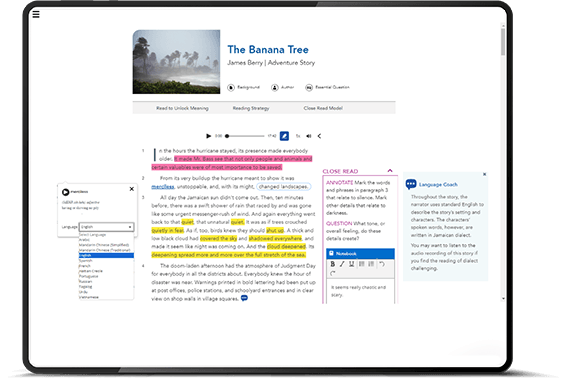The height and width of the screenshot is (378, 563).
Task: Open the Author info icon
Action: [275, 88]
